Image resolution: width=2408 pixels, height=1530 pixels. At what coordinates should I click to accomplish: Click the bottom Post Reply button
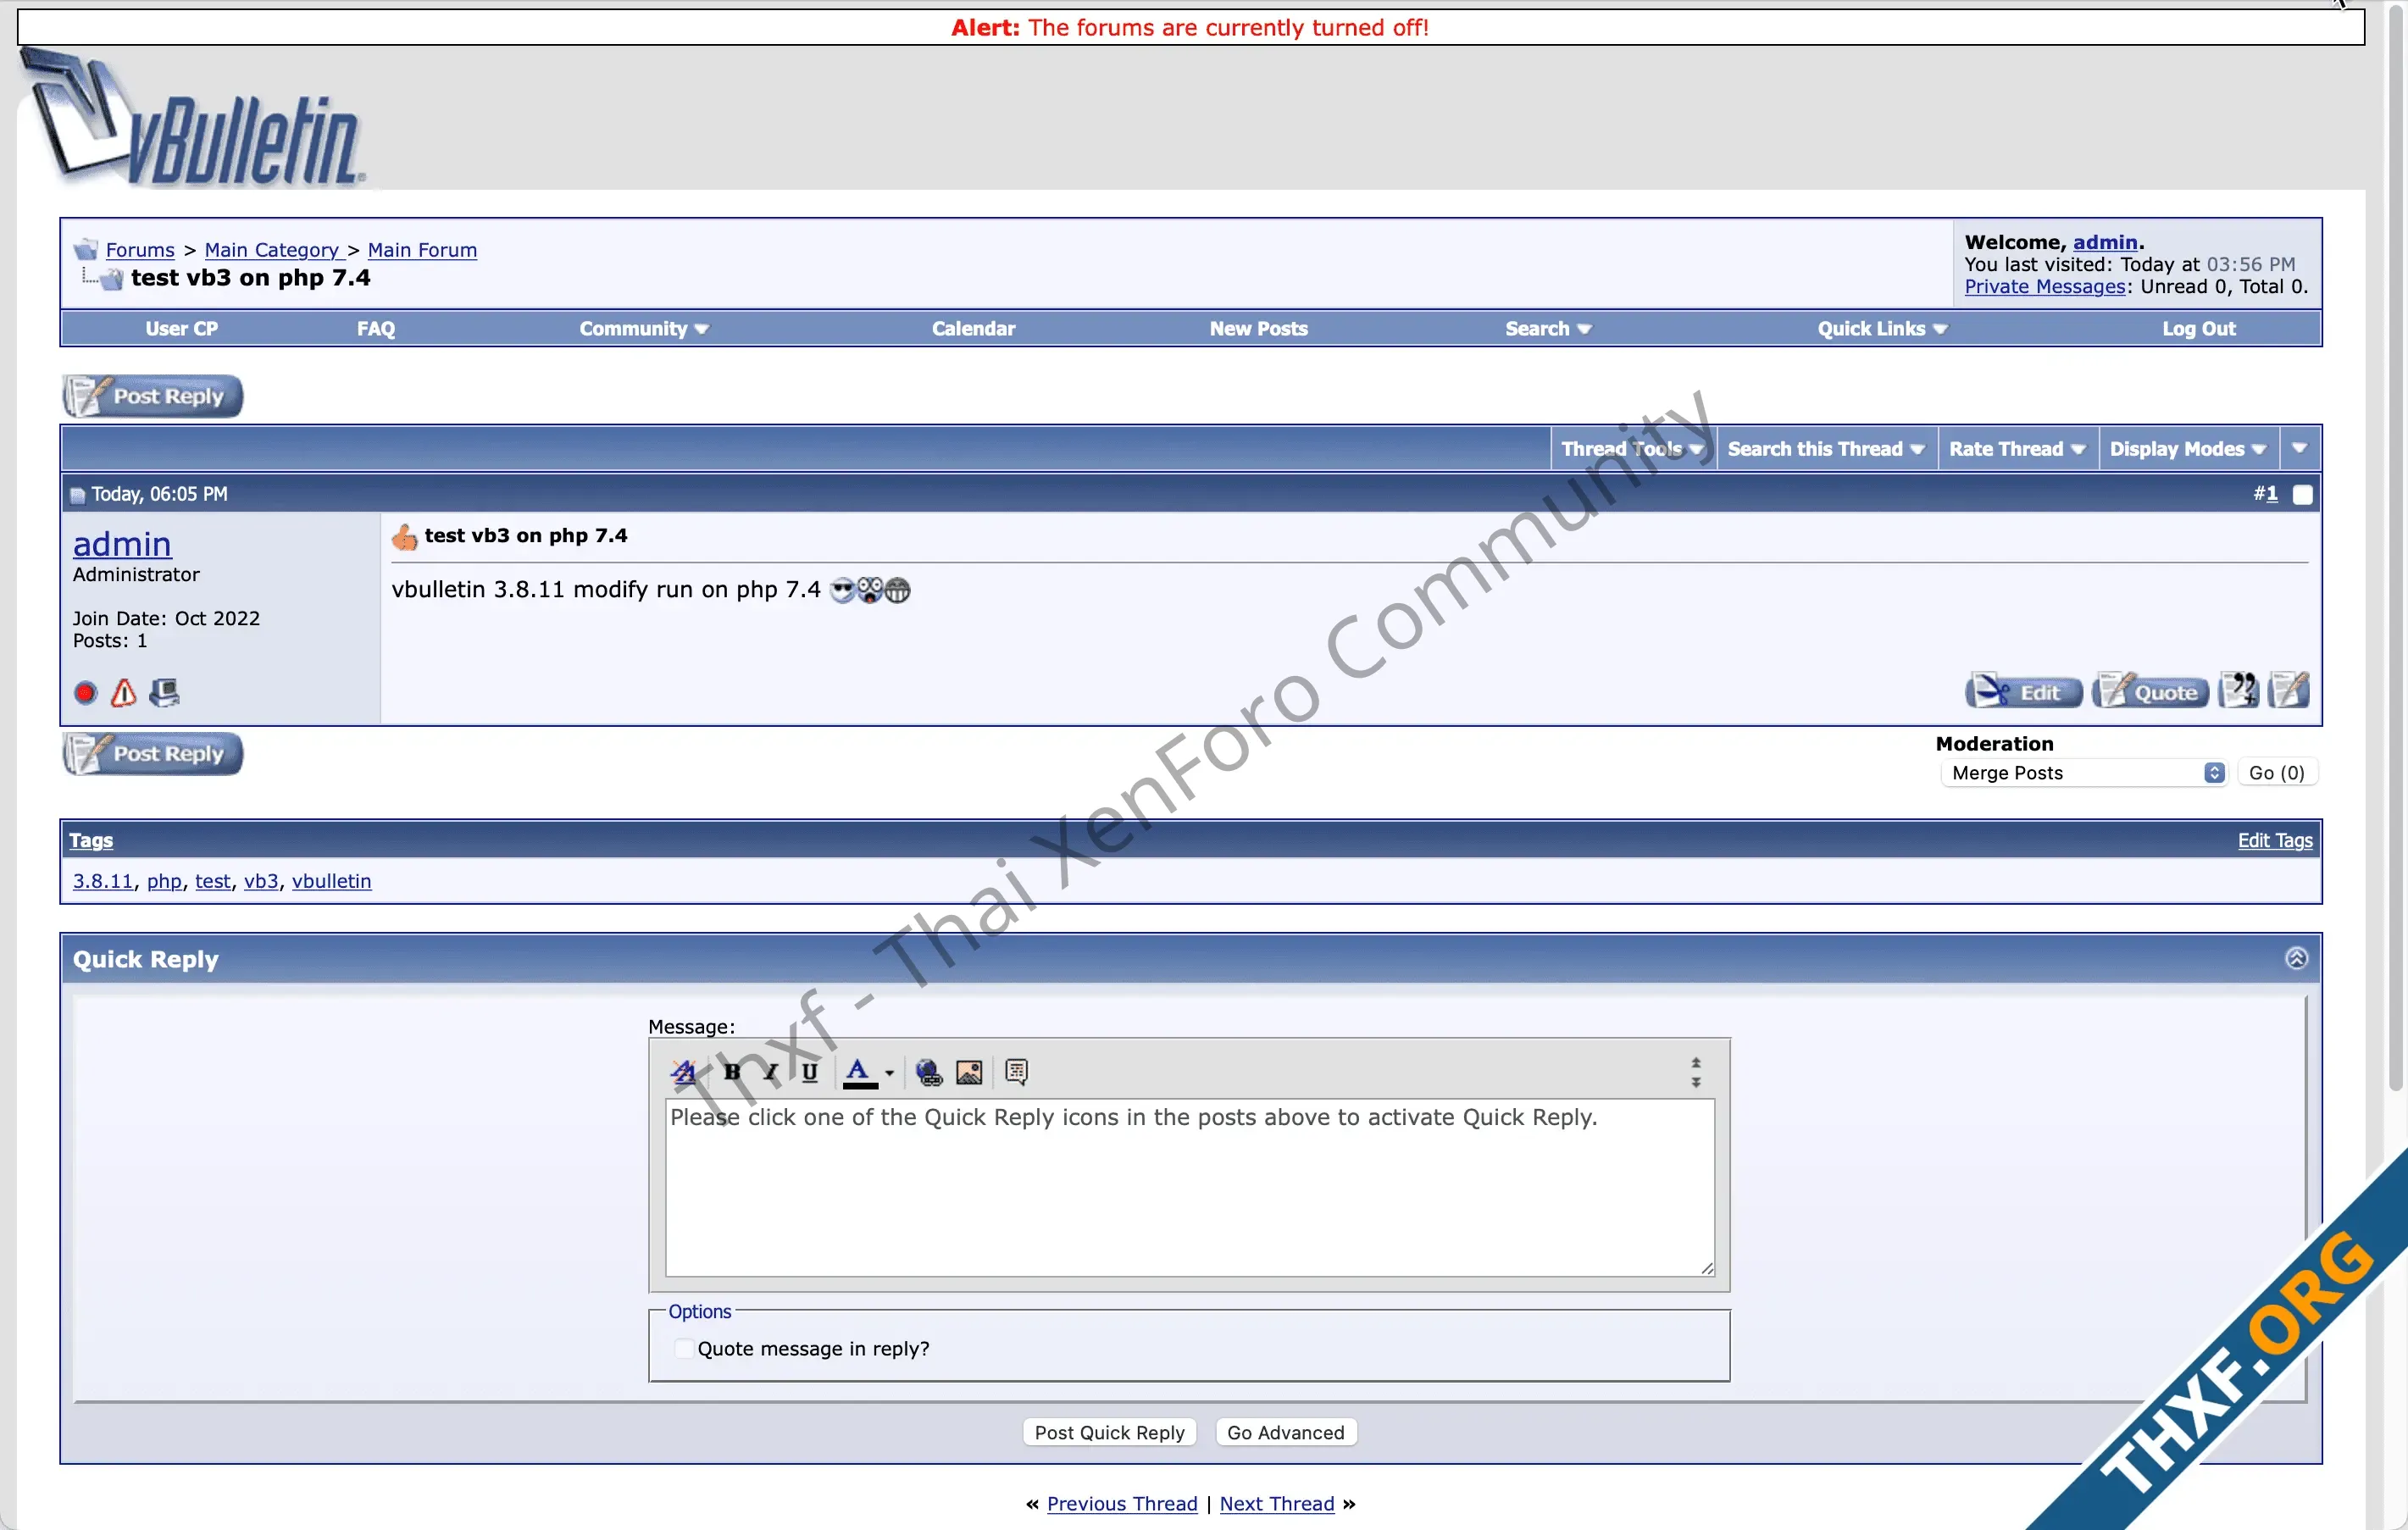153,754
